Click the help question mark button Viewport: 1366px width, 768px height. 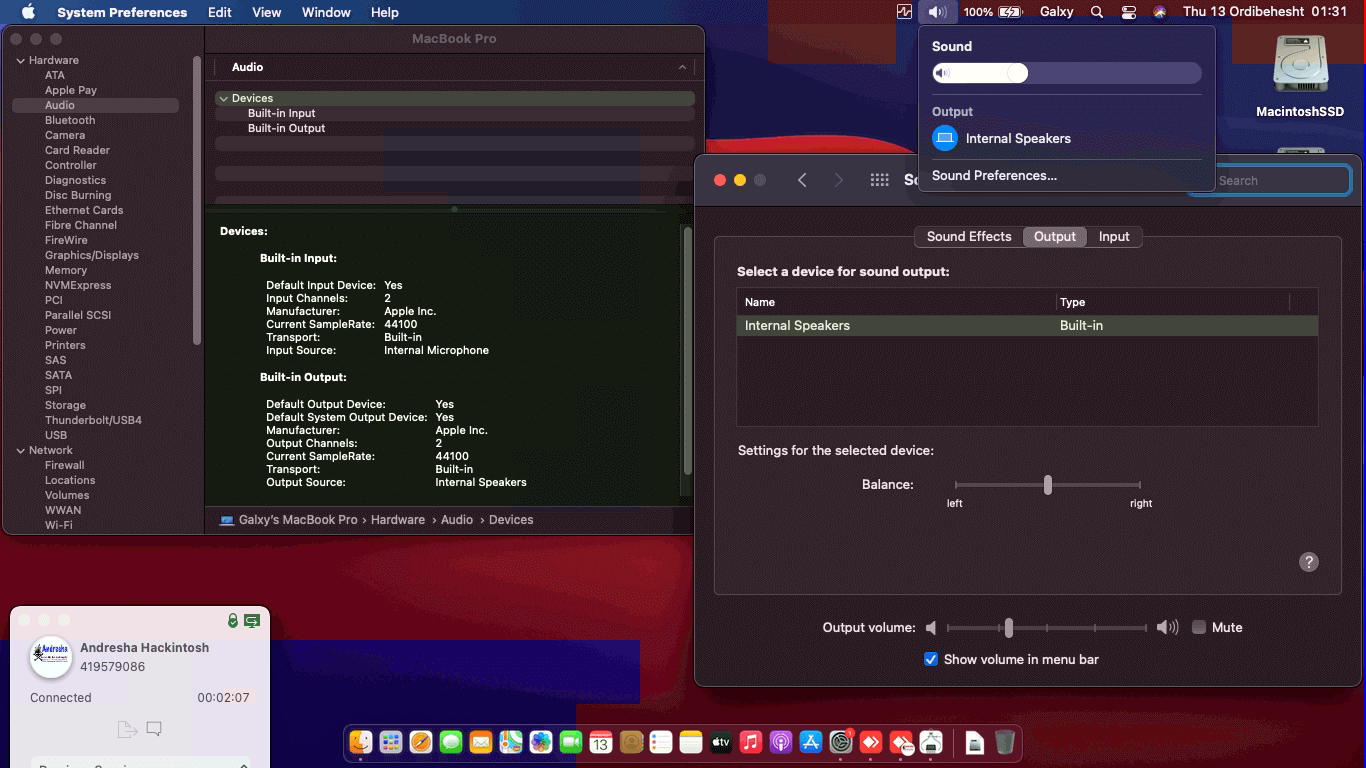(x=1309, y=562)
